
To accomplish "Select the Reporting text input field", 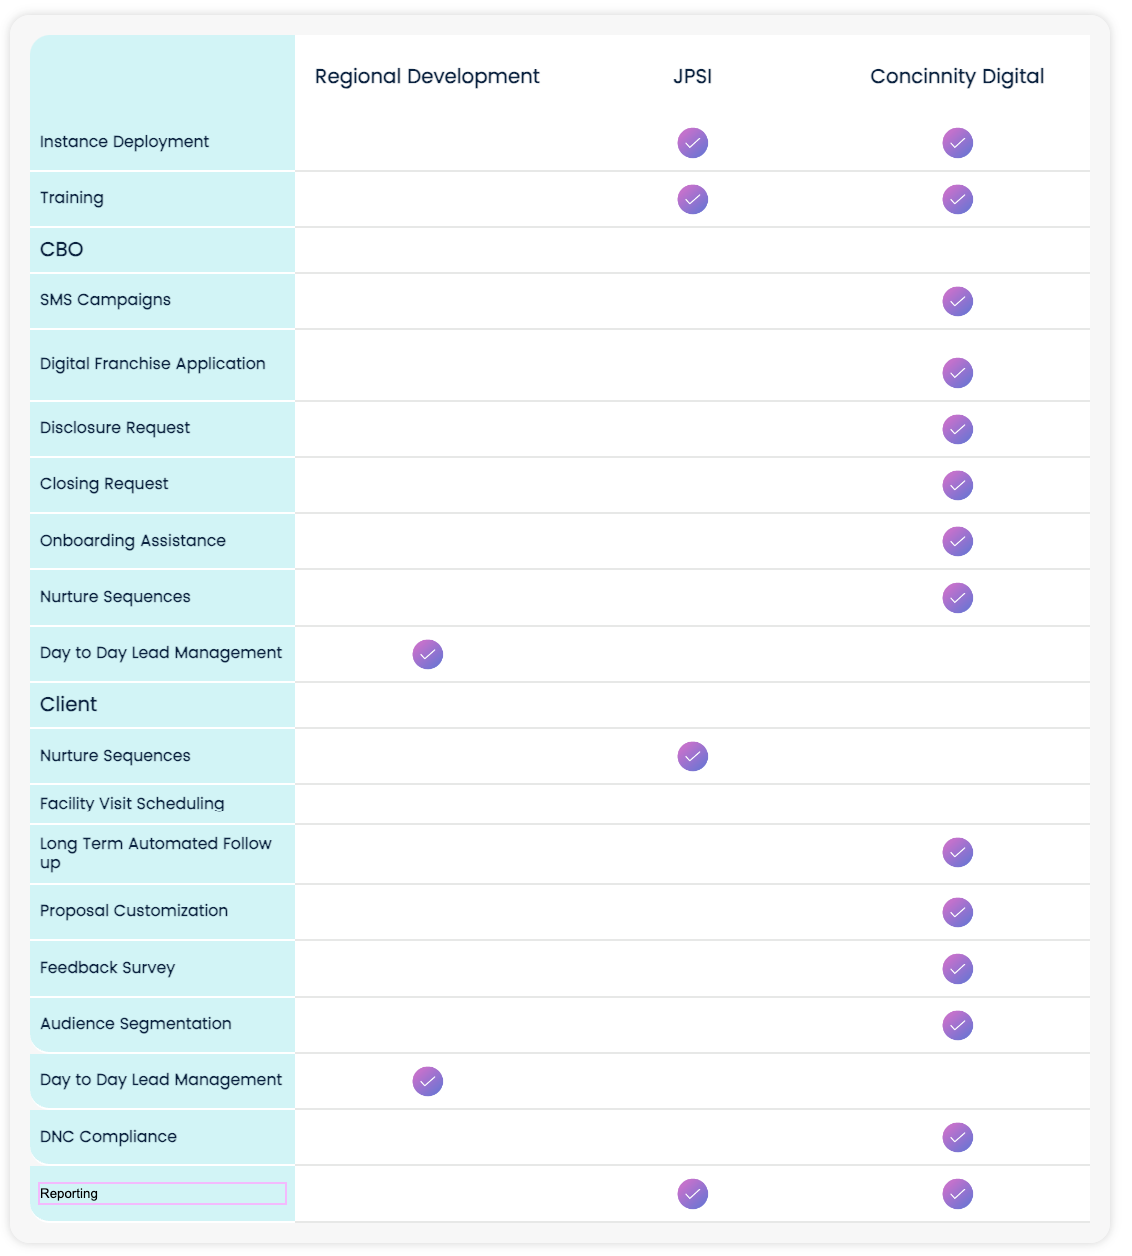I will [162, 1193].
